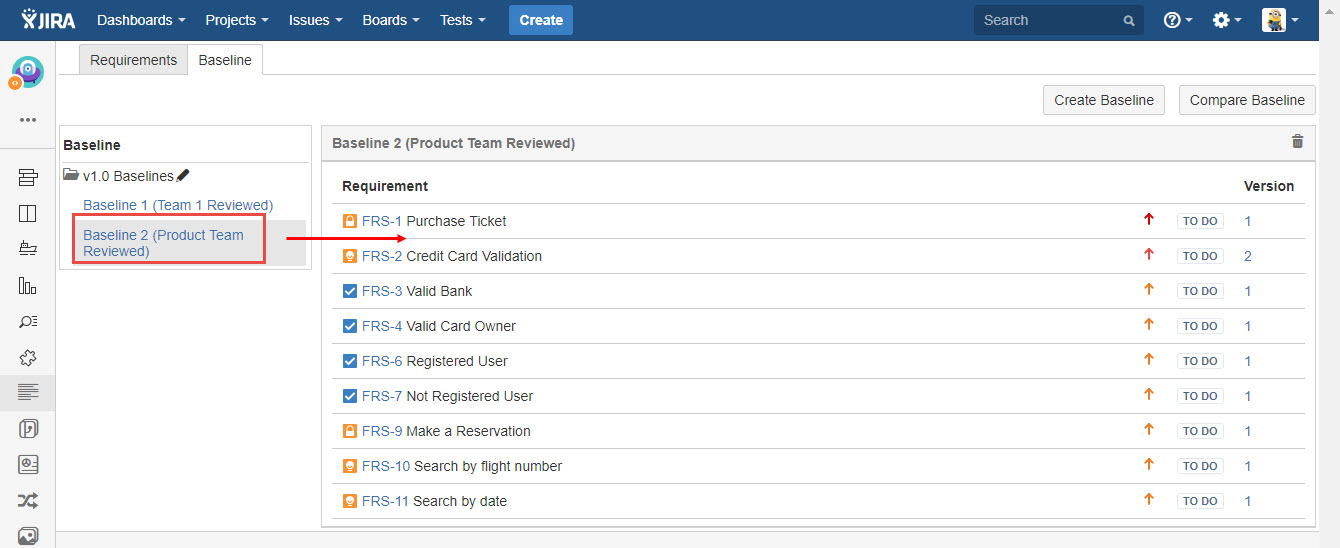Image resolution: width=1340 pixels, height=548 pixels.
Task: Click the FRS-3 blue checkbox icon
Action: tap(350, 291)
